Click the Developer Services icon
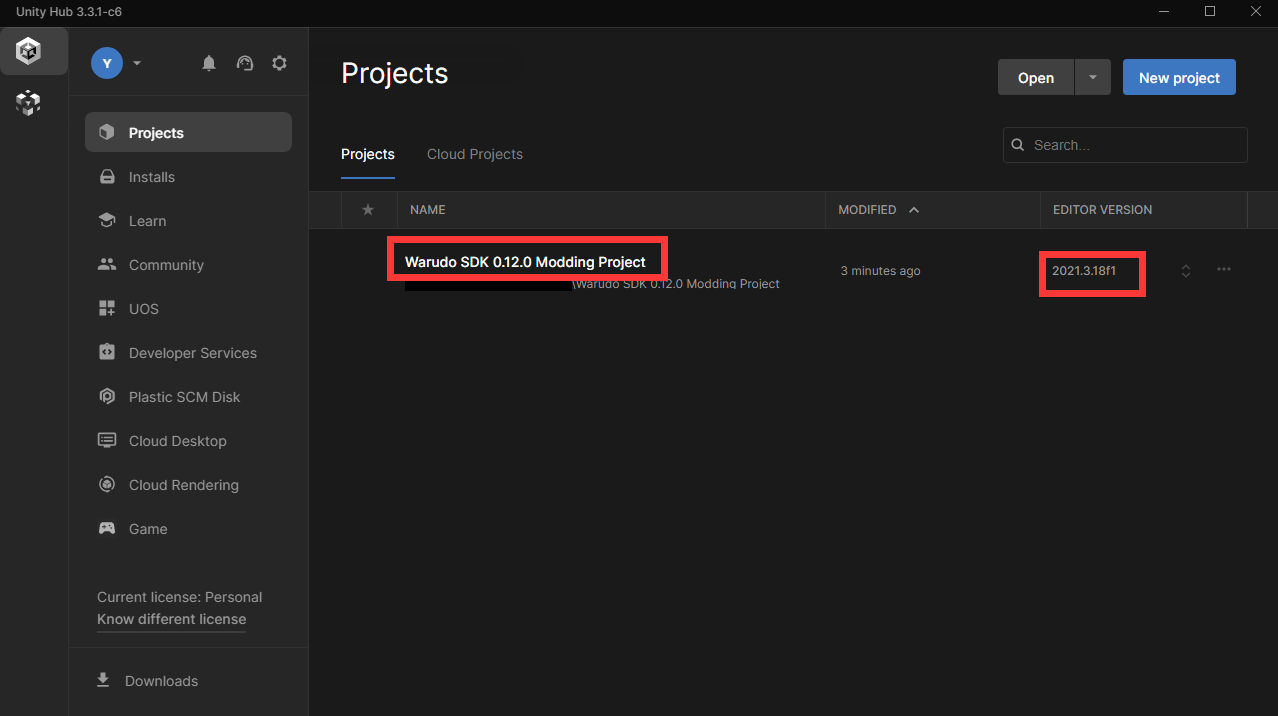1278x716 pixels. tap(107, 352)
